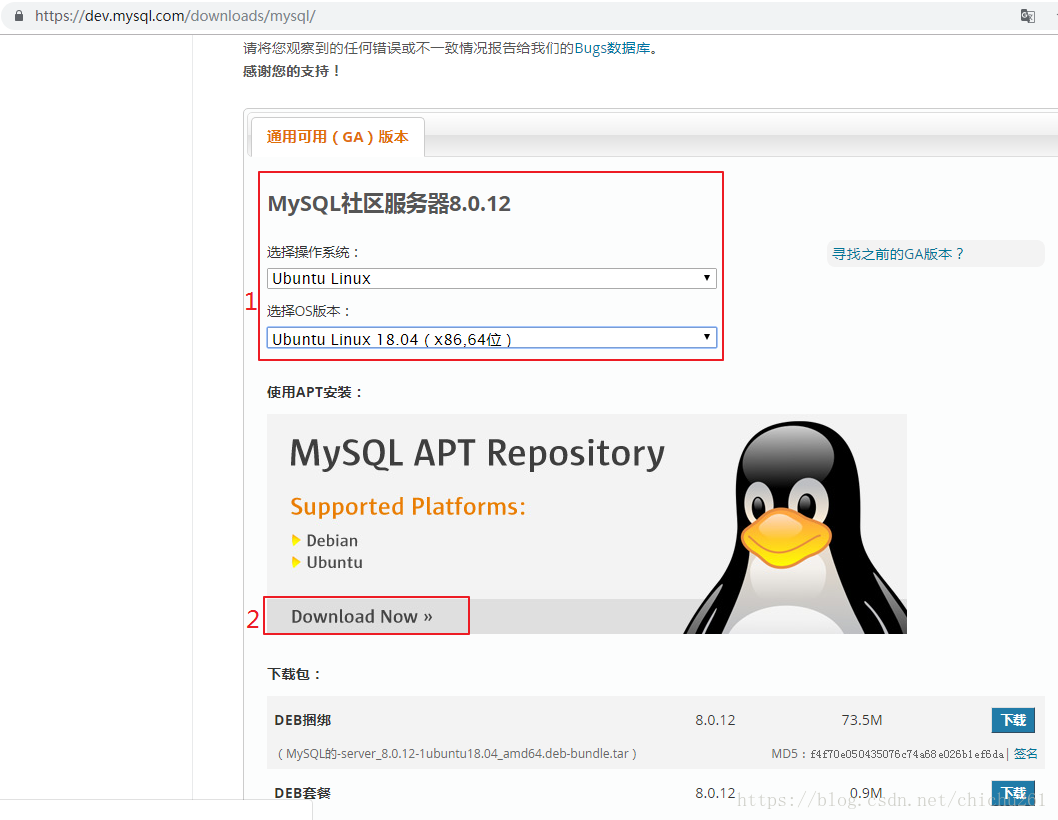Click the deb-bundle.tar filename text
This screenshot has width=1058, height=820.
pos(457,753)
